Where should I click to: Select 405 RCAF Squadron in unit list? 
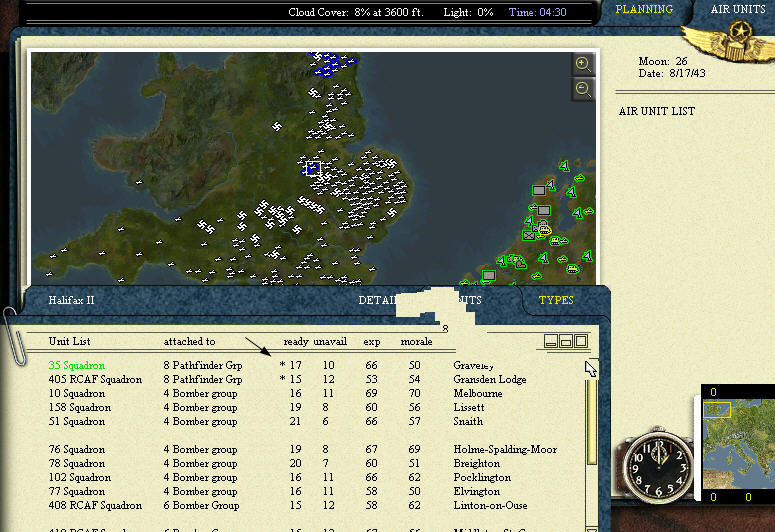(95, 379)
